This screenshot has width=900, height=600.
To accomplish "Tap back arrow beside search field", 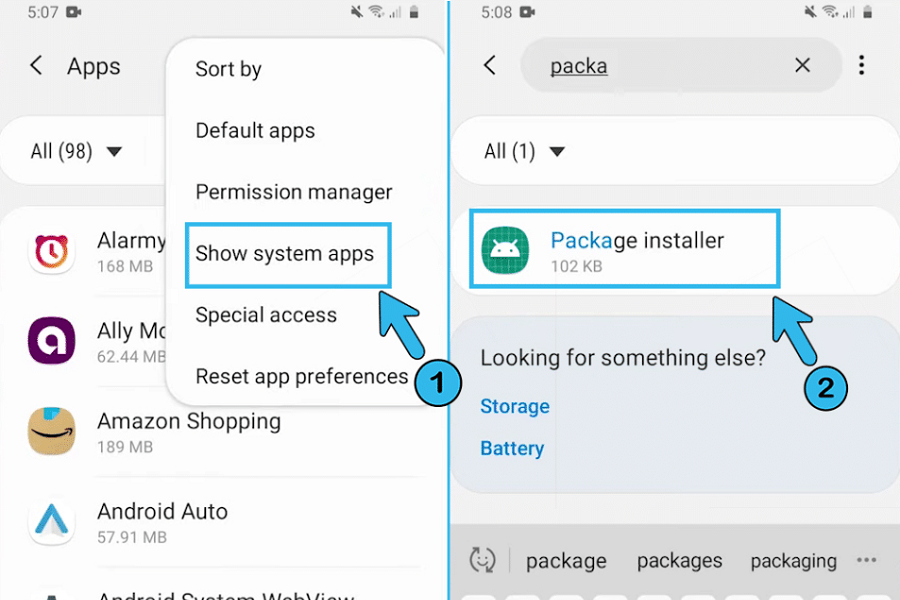I will coord(490,66).
